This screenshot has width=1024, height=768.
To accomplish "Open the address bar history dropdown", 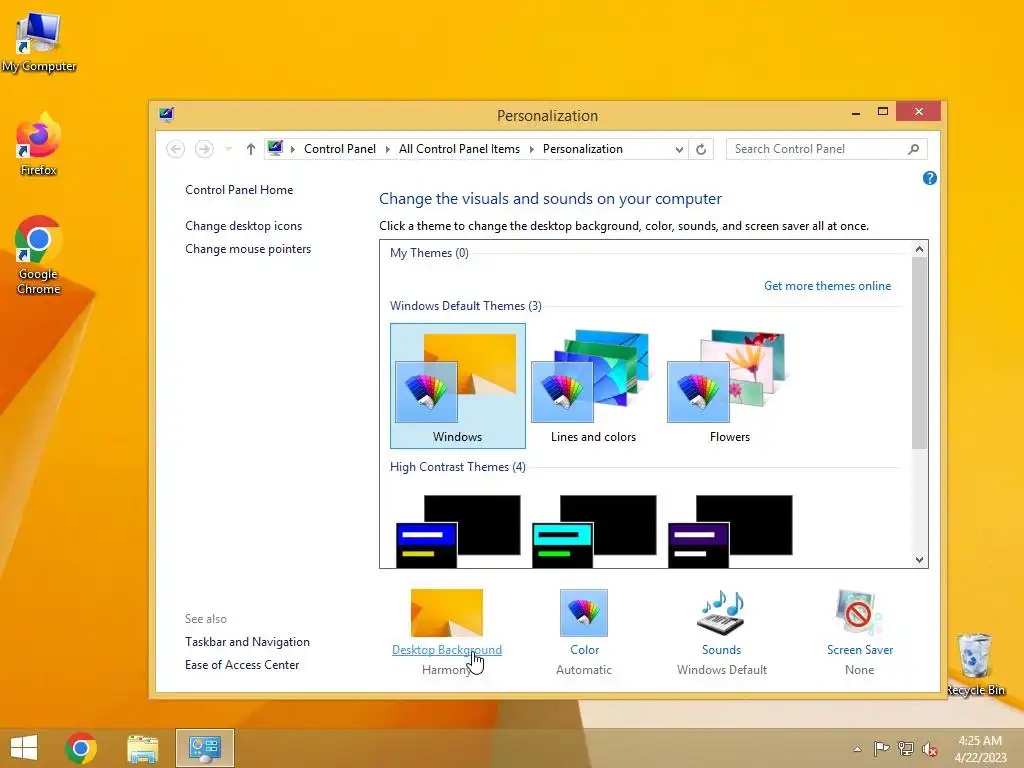I will tap(679, 149).
